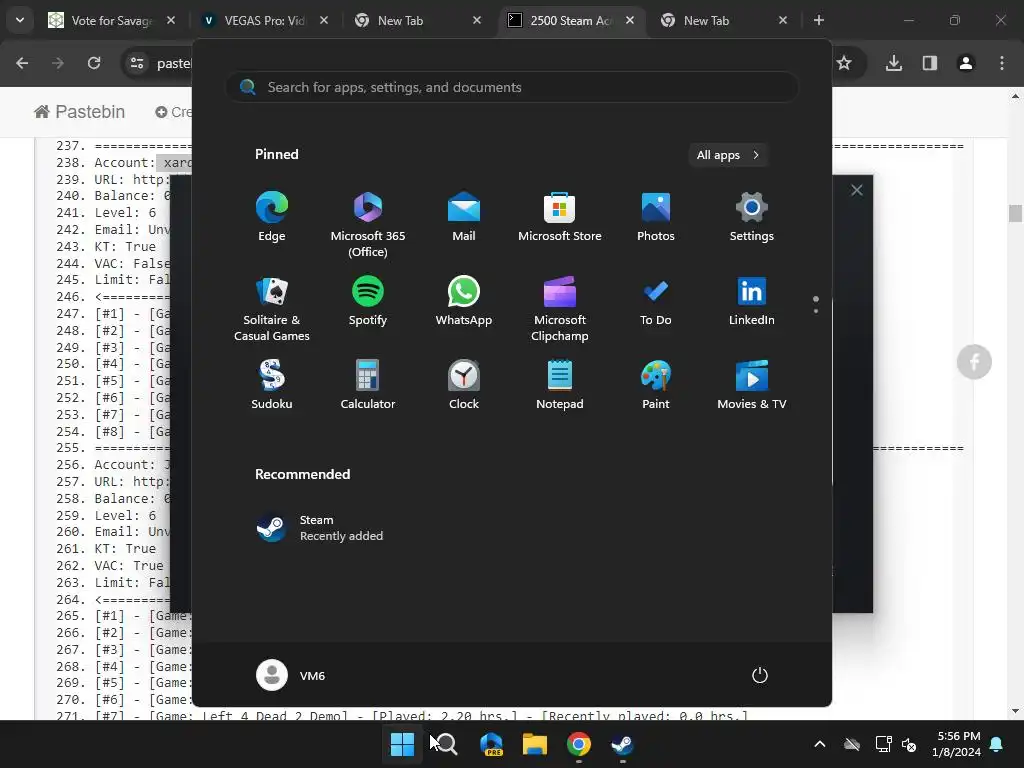Switch to Chrome on taskbar
1024x768 pixels.
point(579,744)
